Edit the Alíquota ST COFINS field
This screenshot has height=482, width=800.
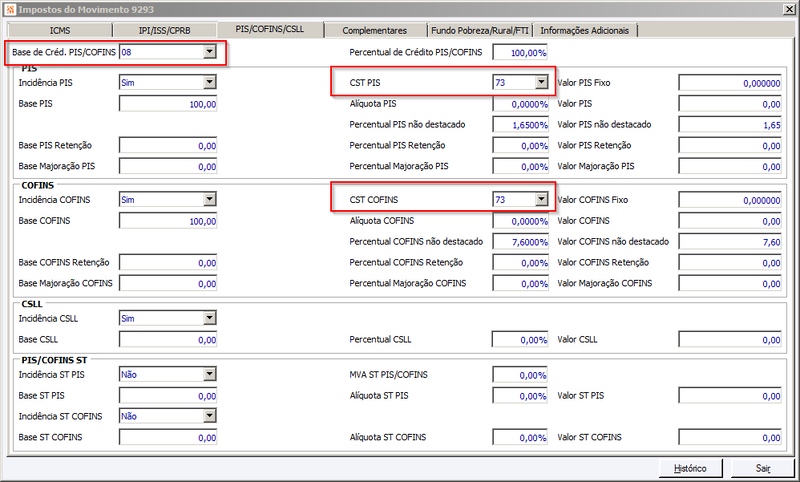coord(520,438)
